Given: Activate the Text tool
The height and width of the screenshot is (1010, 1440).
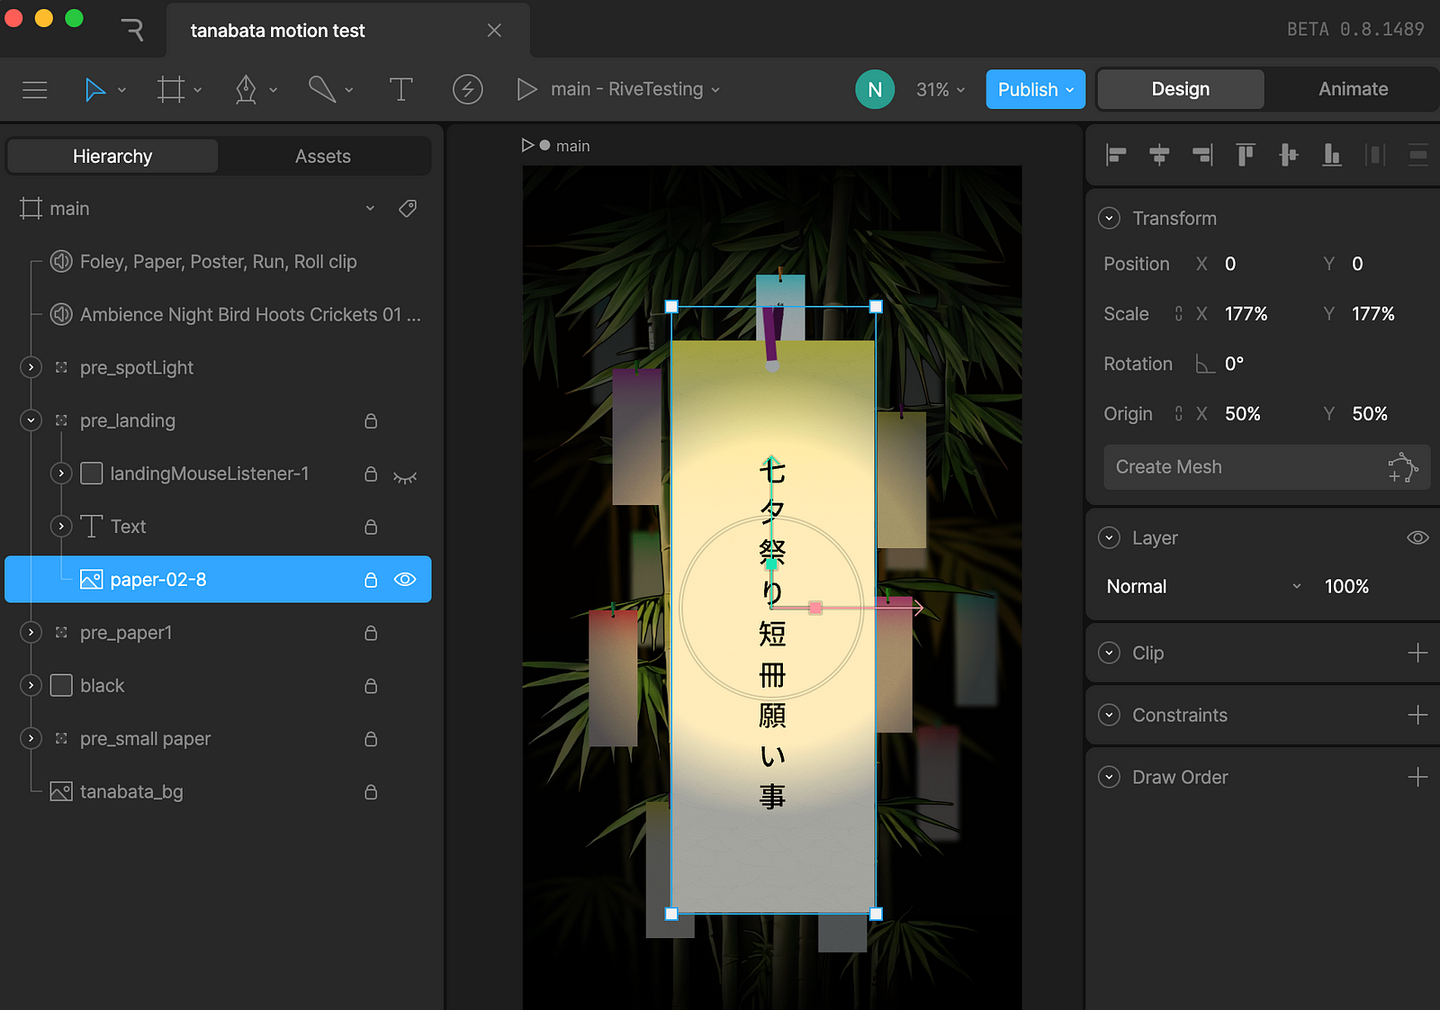Looking at the screenshot, I should 401,90.
